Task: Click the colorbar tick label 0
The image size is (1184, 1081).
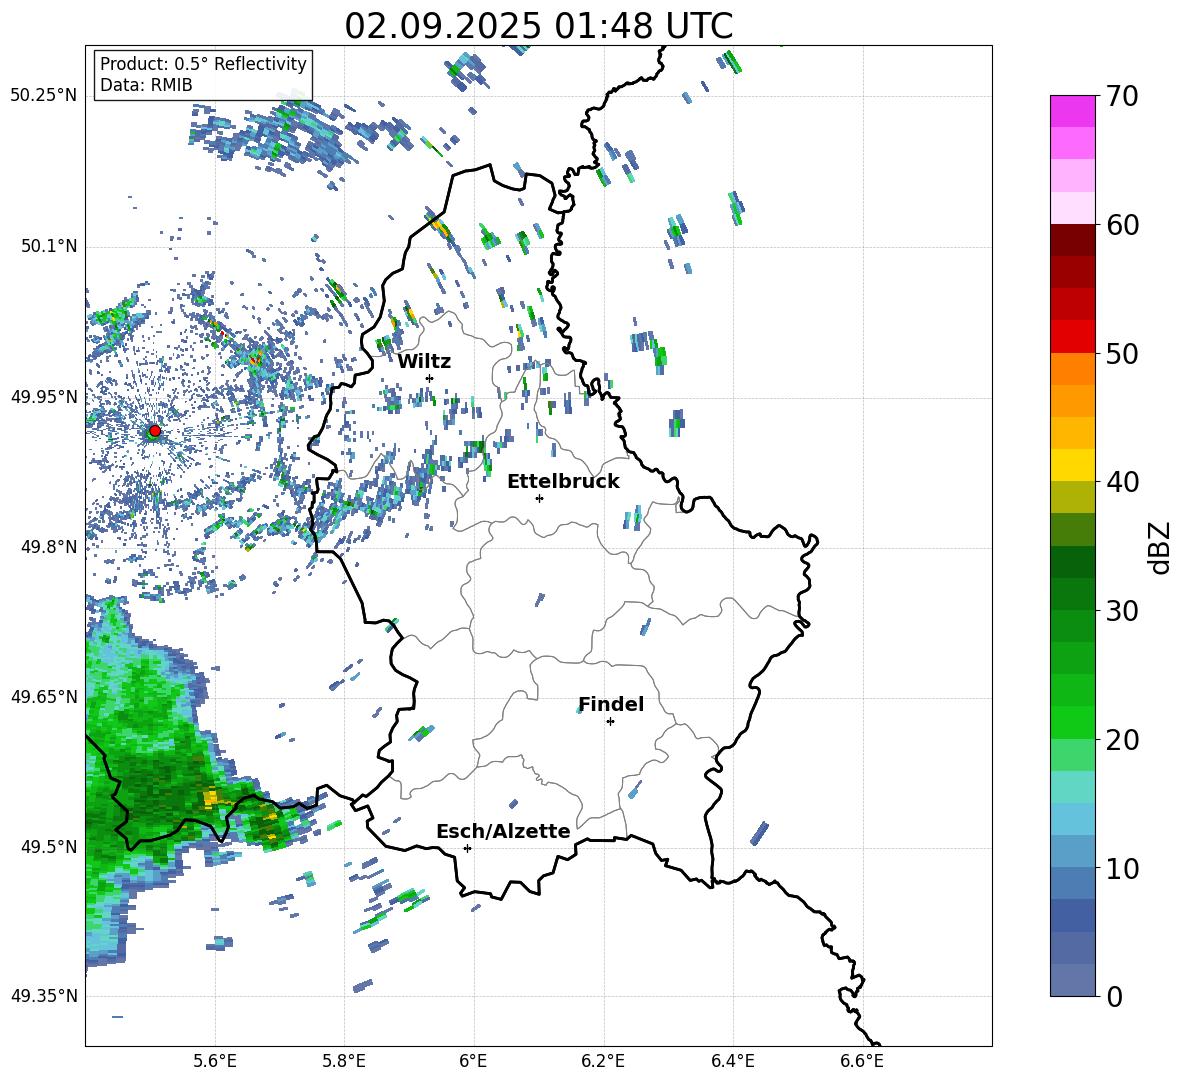Action: [1114, 996]
